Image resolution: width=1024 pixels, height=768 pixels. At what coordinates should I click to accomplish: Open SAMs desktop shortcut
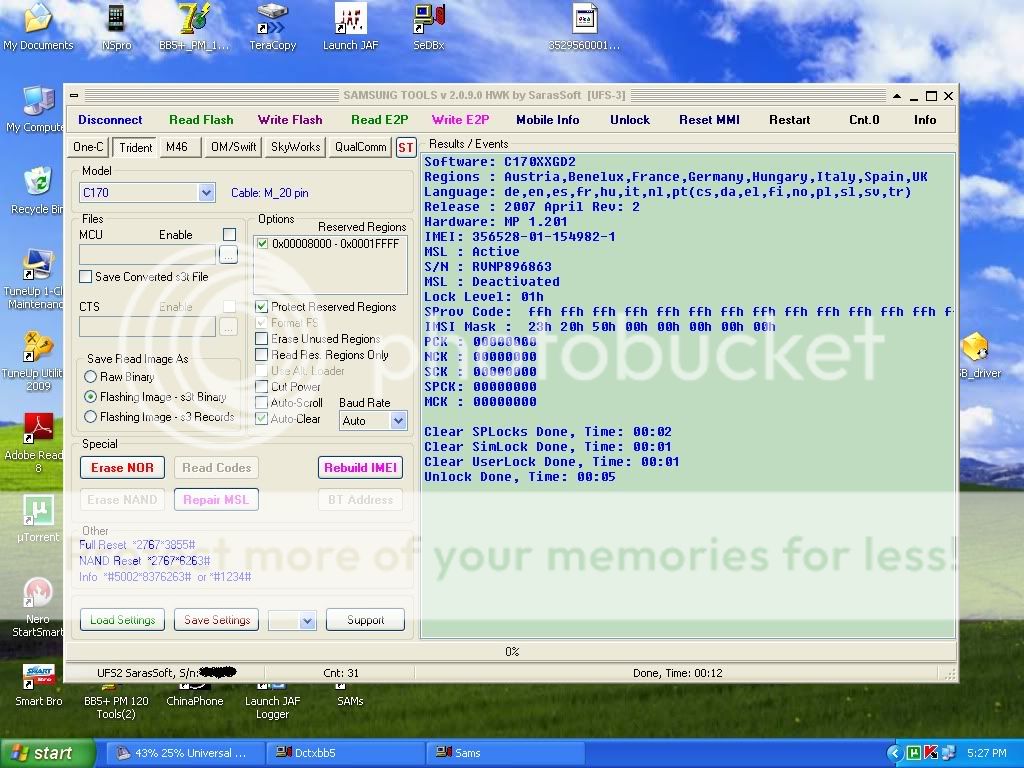(x=350, y=696)
